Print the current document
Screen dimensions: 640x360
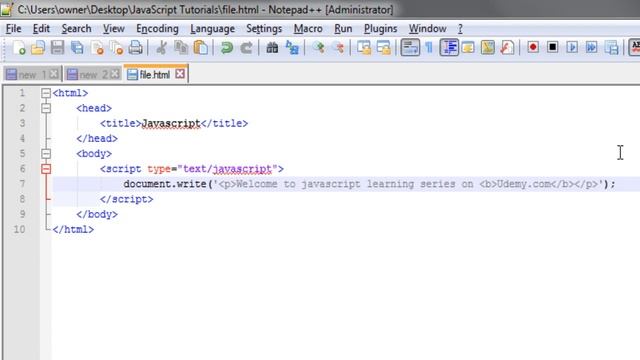pyautogui.click(x=136, y=48)
